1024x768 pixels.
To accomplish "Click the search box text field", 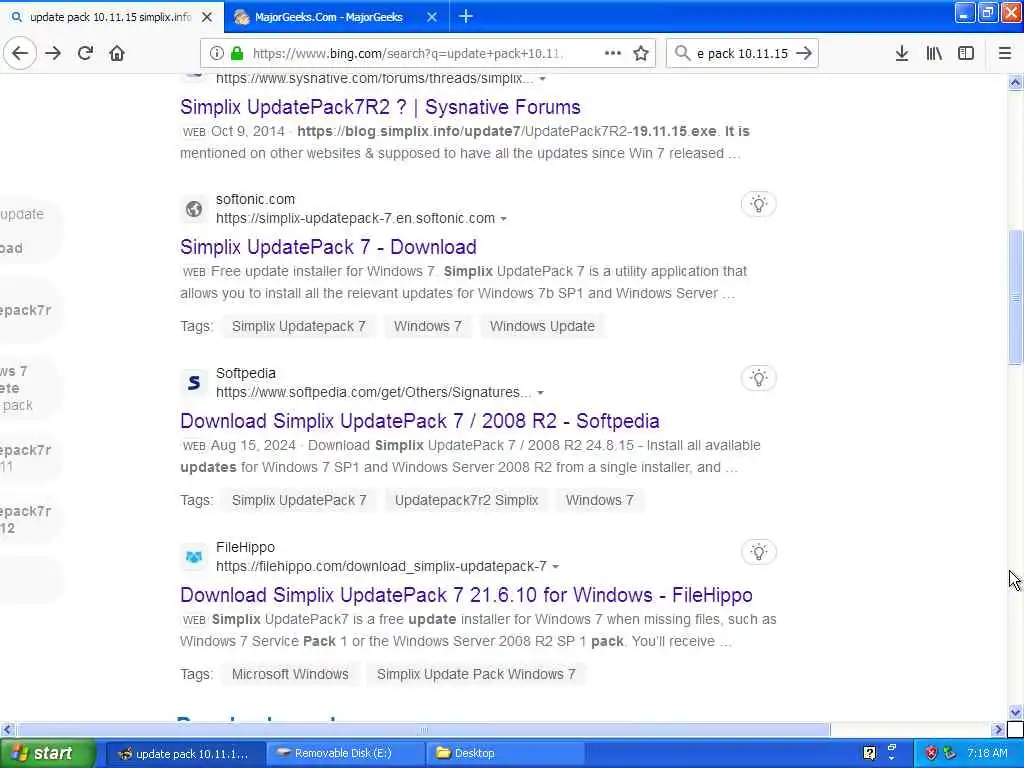I will (x=742, y=54).
